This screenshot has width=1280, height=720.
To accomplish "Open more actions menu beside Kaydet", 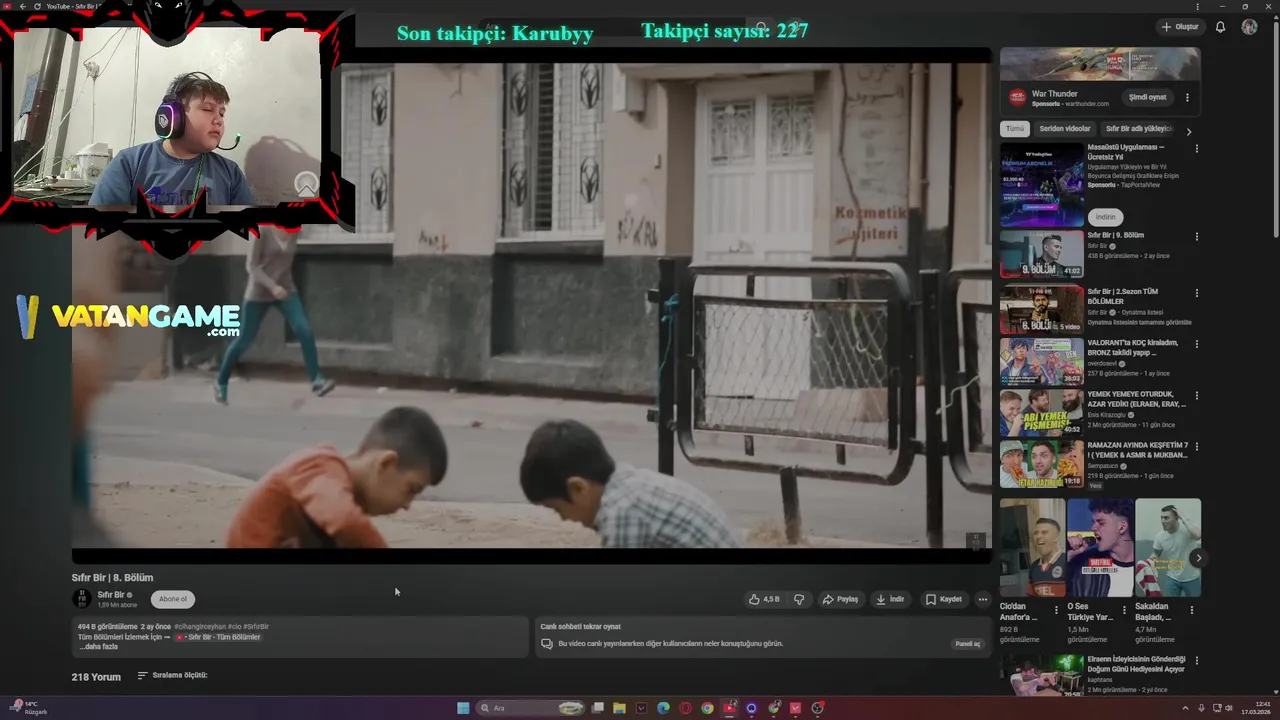I will point(982,599).
